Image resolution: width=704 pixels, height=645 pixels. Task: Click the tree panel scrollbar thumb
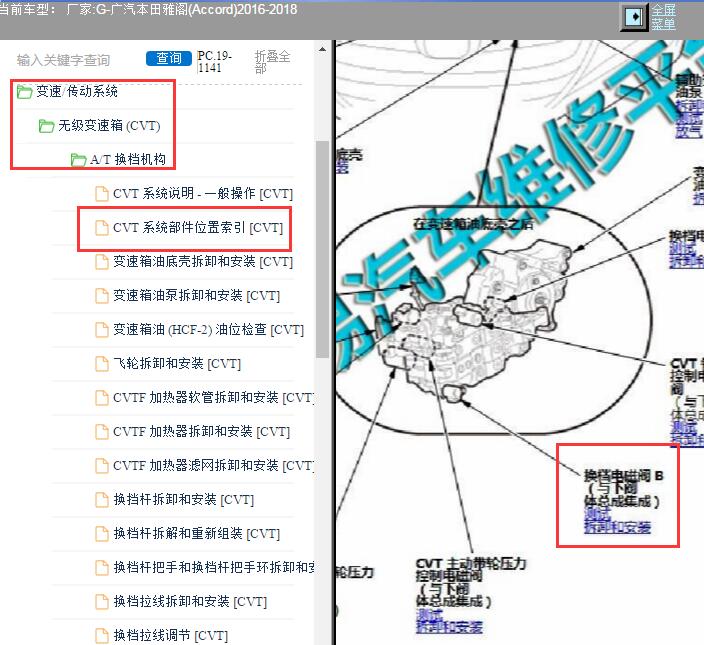322,249
